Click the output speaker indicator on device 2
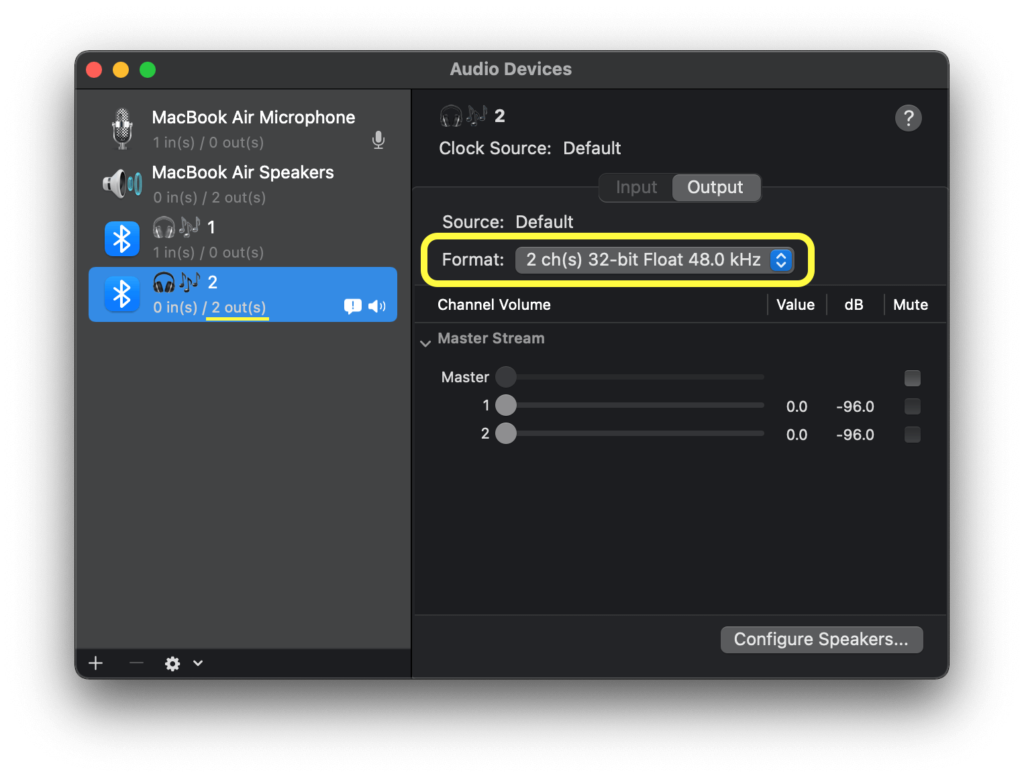This screenshot has width=1024, height=778. [x=377, y=306]
